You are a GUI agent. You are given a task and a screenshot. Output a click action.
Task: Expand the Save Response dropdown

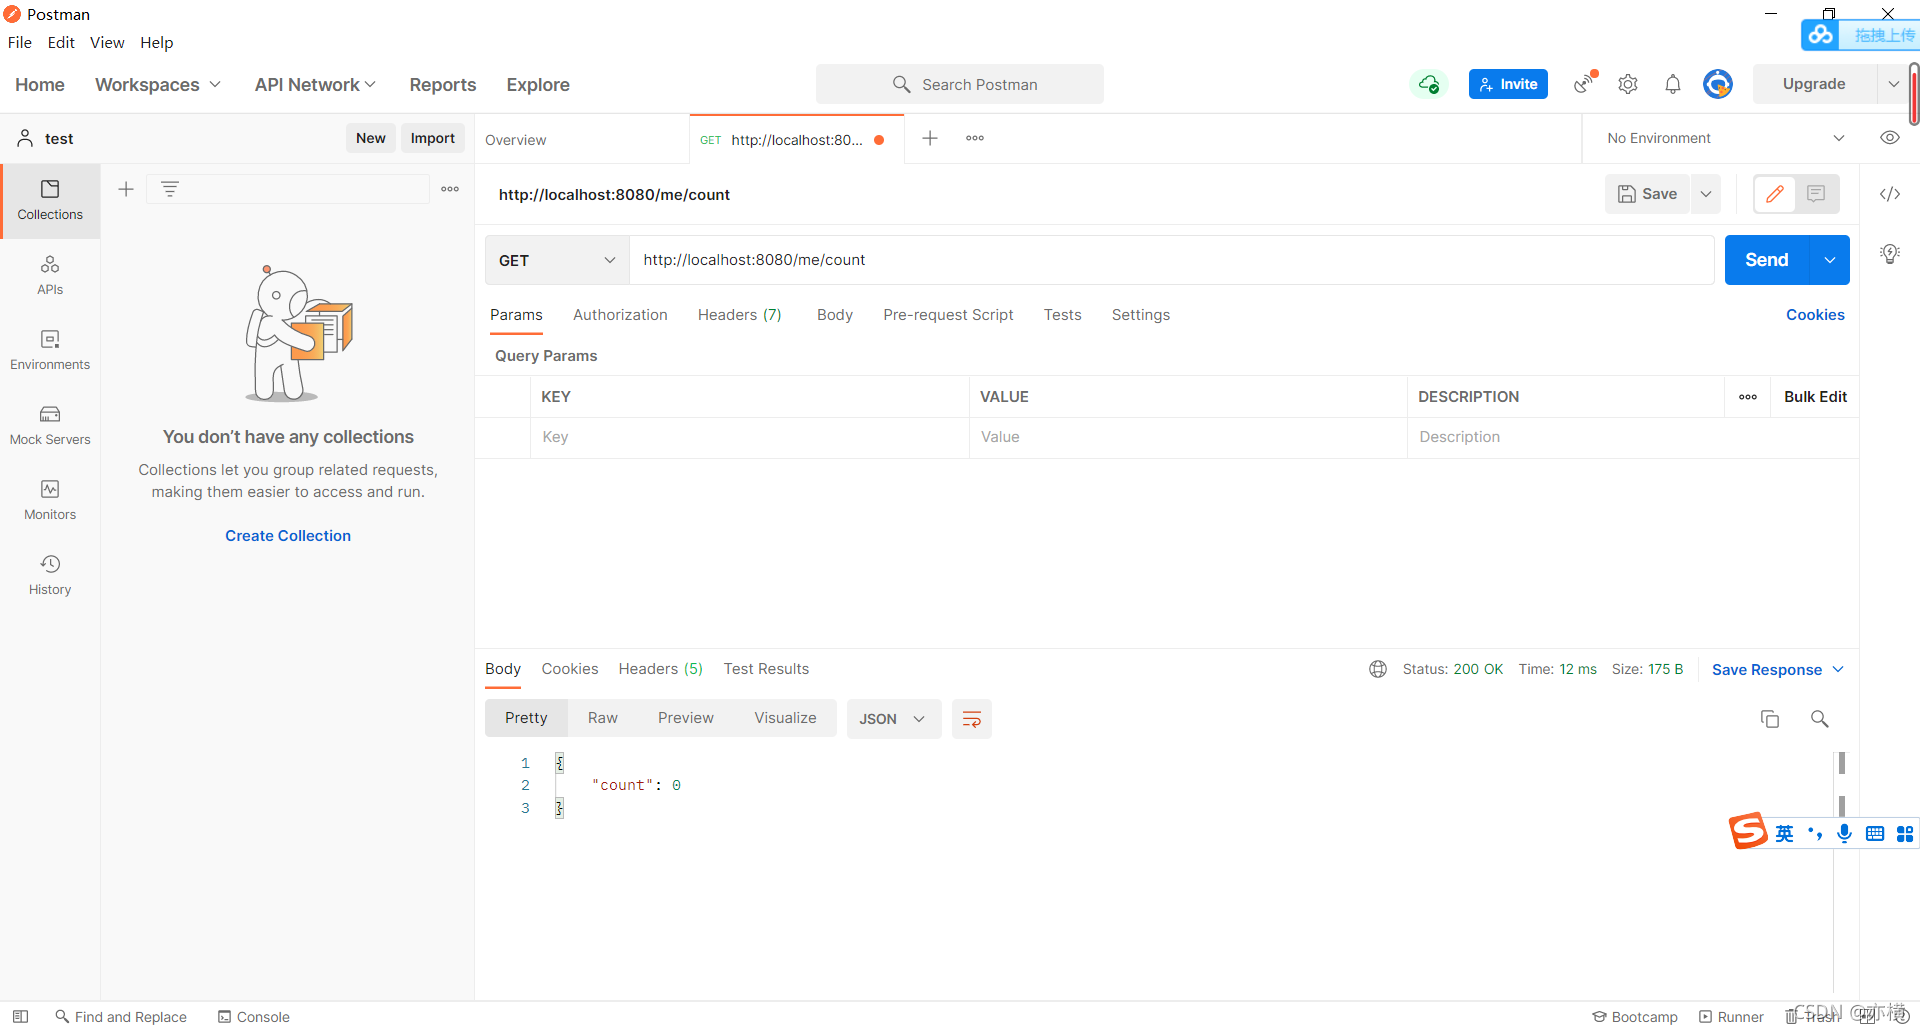[x=1778, y=669]
